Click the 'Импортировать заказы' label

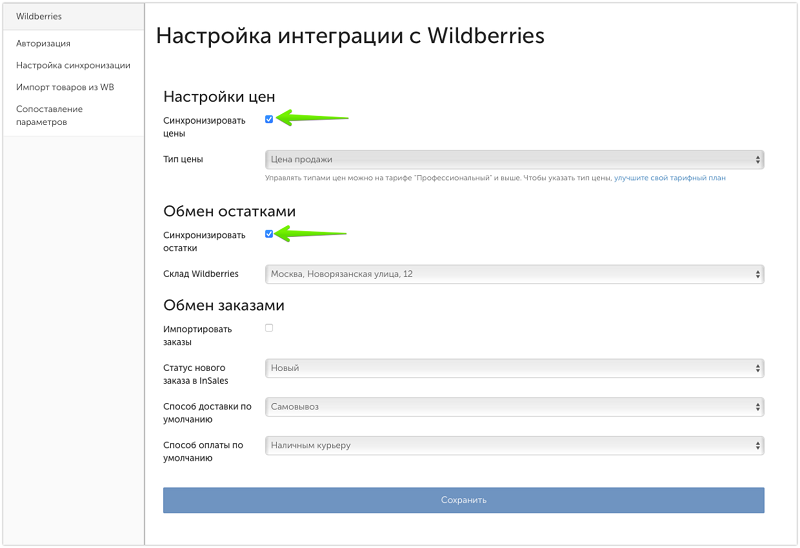197,336
